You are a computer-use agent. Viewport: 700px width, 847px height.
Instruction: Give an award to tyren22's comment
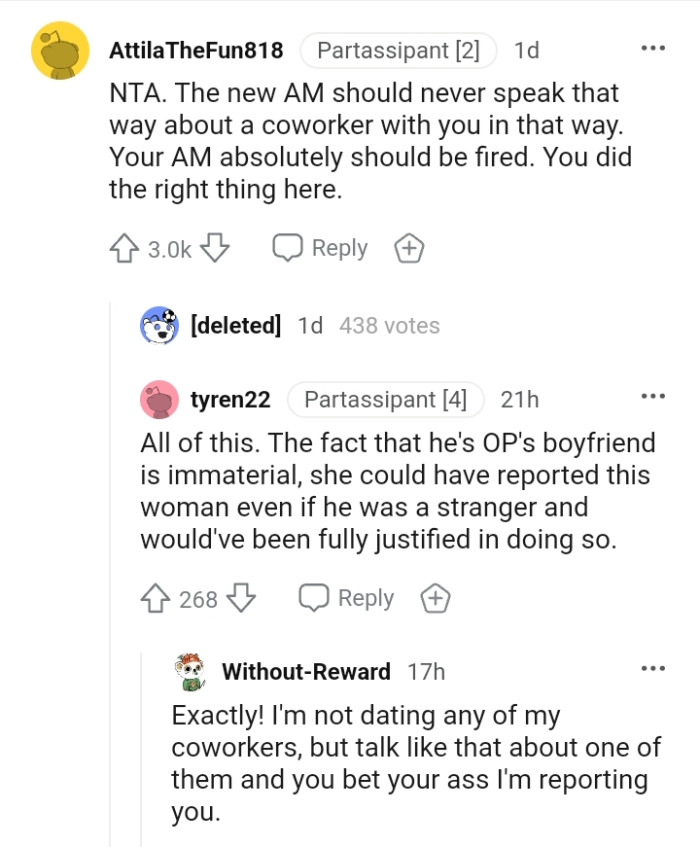tap(436, 597)
